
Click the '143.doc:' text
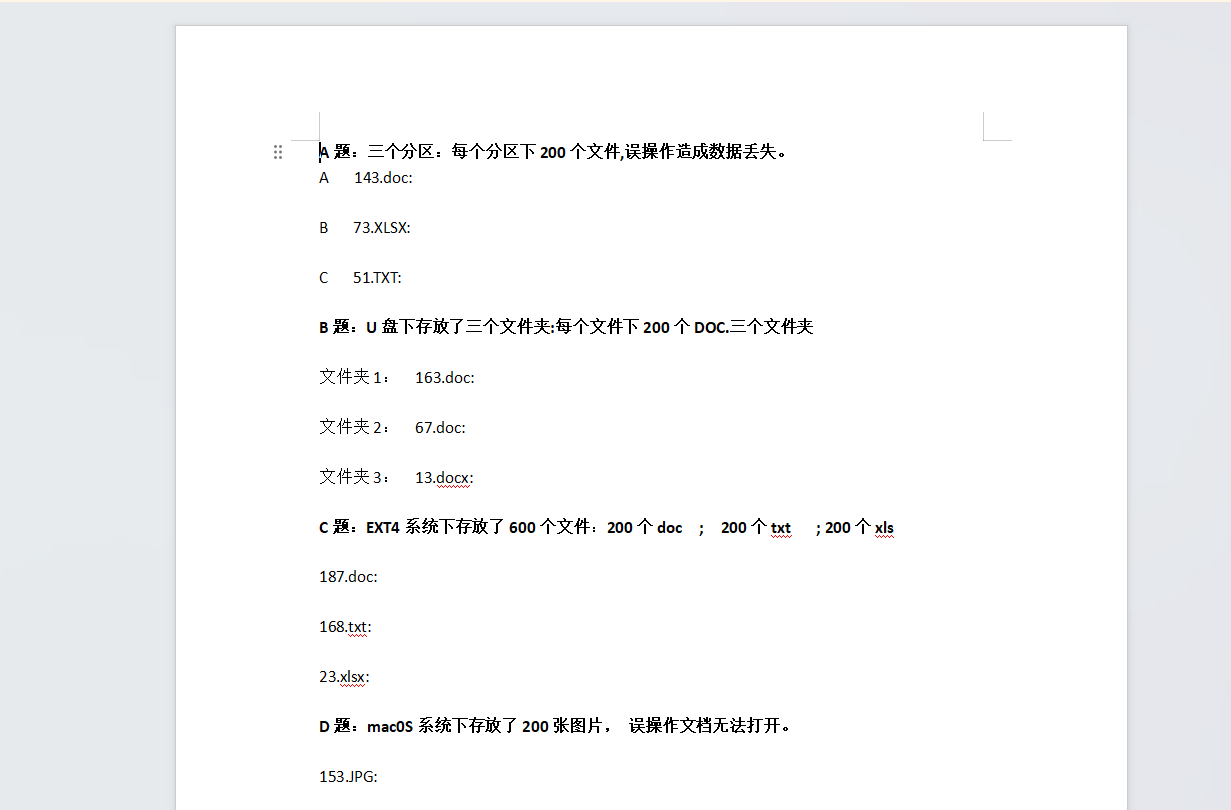tap(383, 178)
